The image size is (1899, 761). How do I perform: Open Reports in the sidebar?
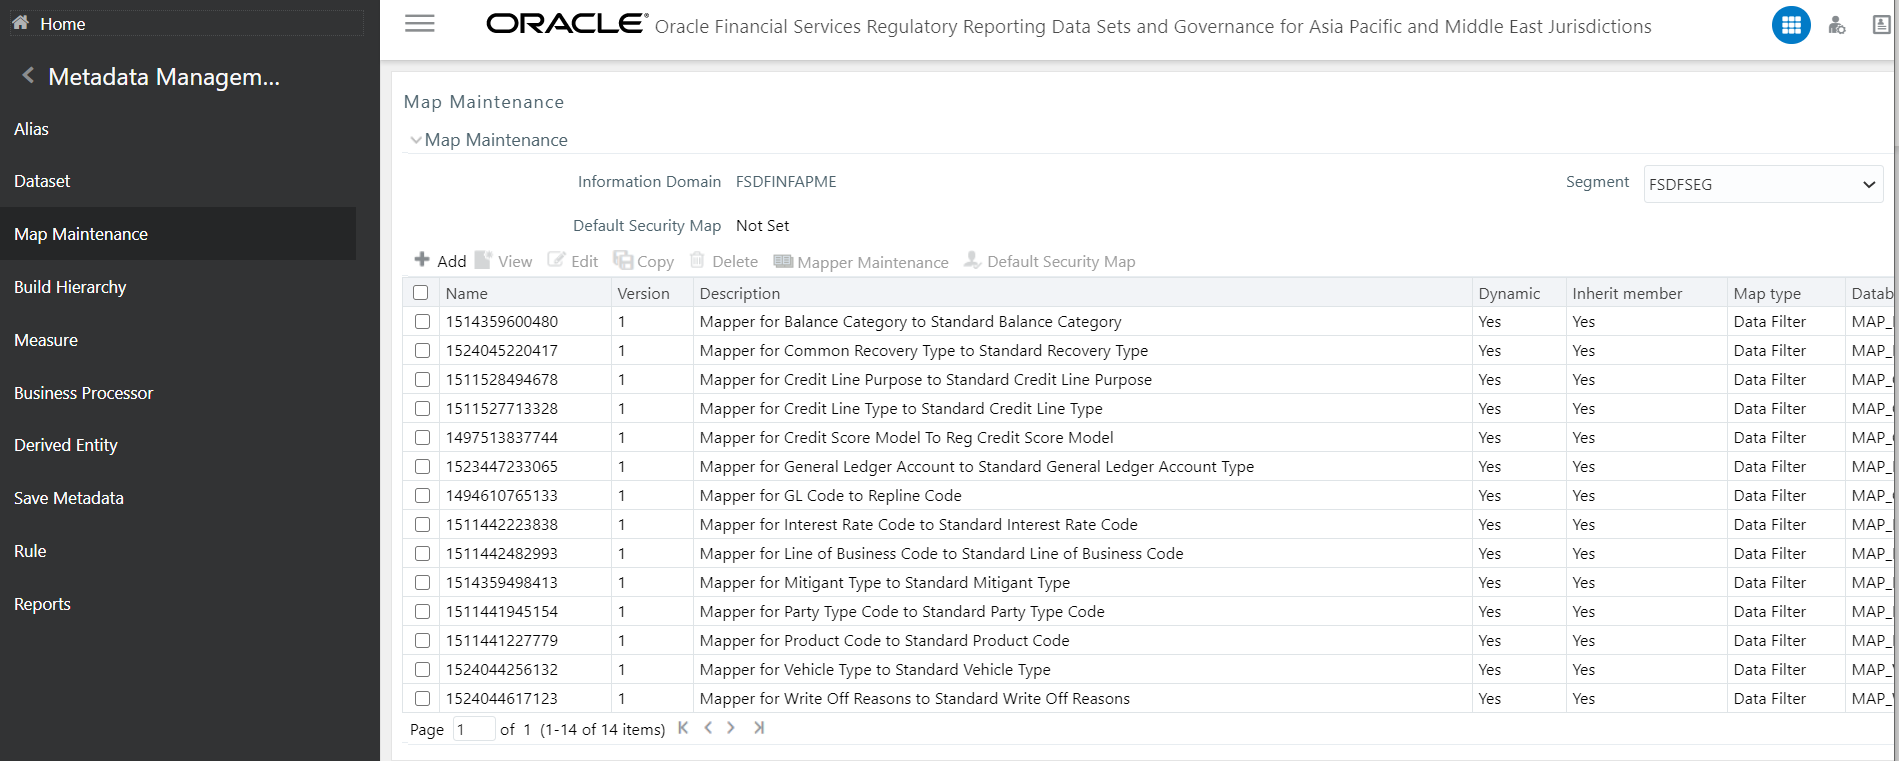click(42, 604)
